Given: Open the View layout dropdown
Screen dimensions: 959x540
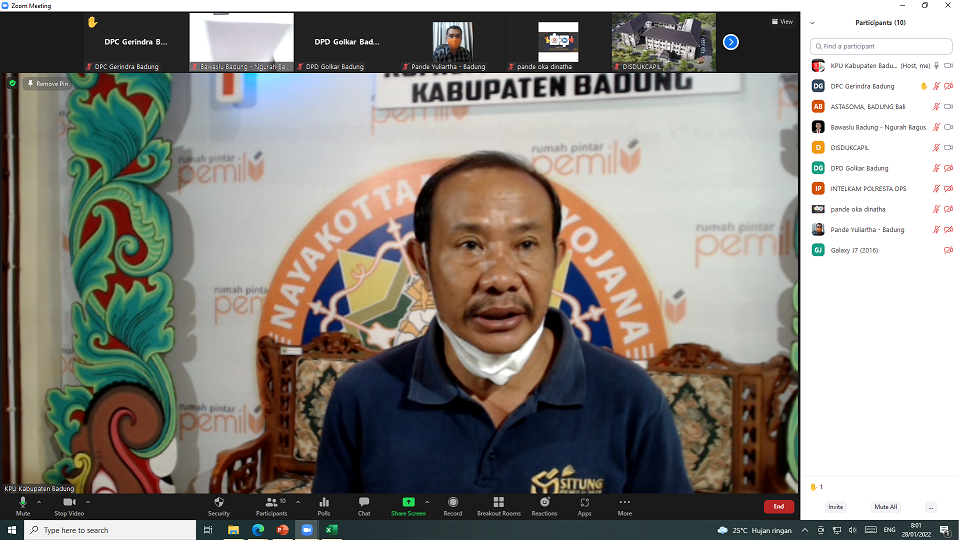Looking at the screenshot, I should [782, 21].
